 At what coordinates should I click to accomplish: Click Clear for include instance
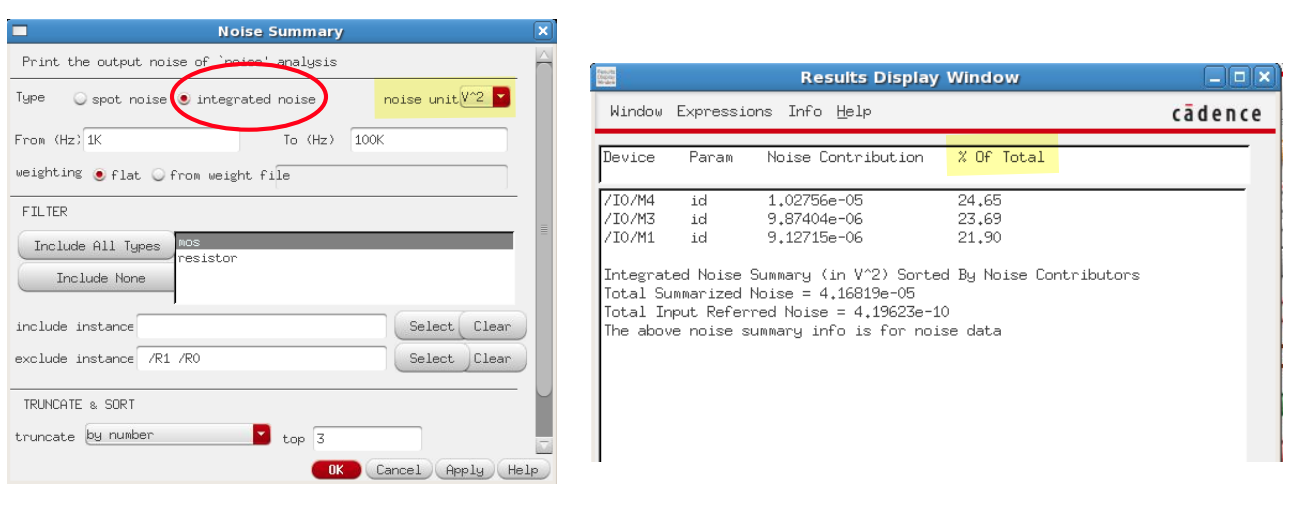tap(492, 326)
